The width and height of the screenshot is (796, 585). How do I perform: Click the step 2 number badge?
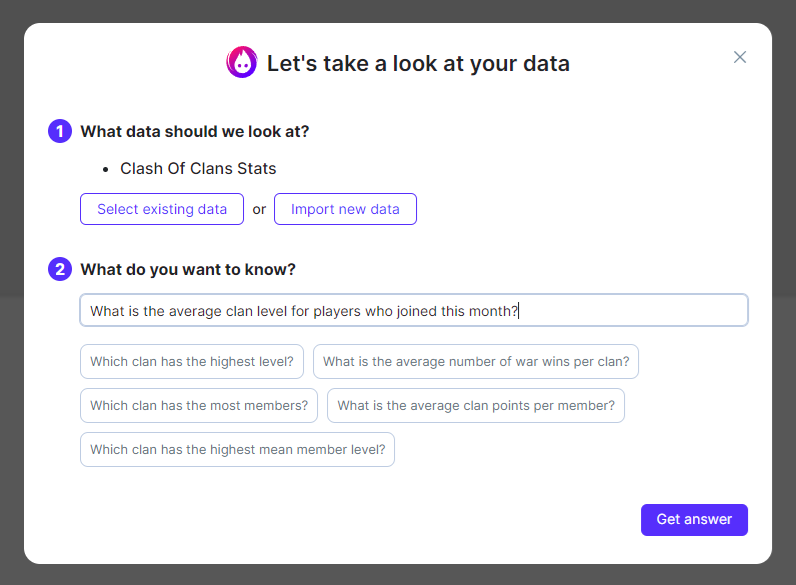tap(60, 269)
